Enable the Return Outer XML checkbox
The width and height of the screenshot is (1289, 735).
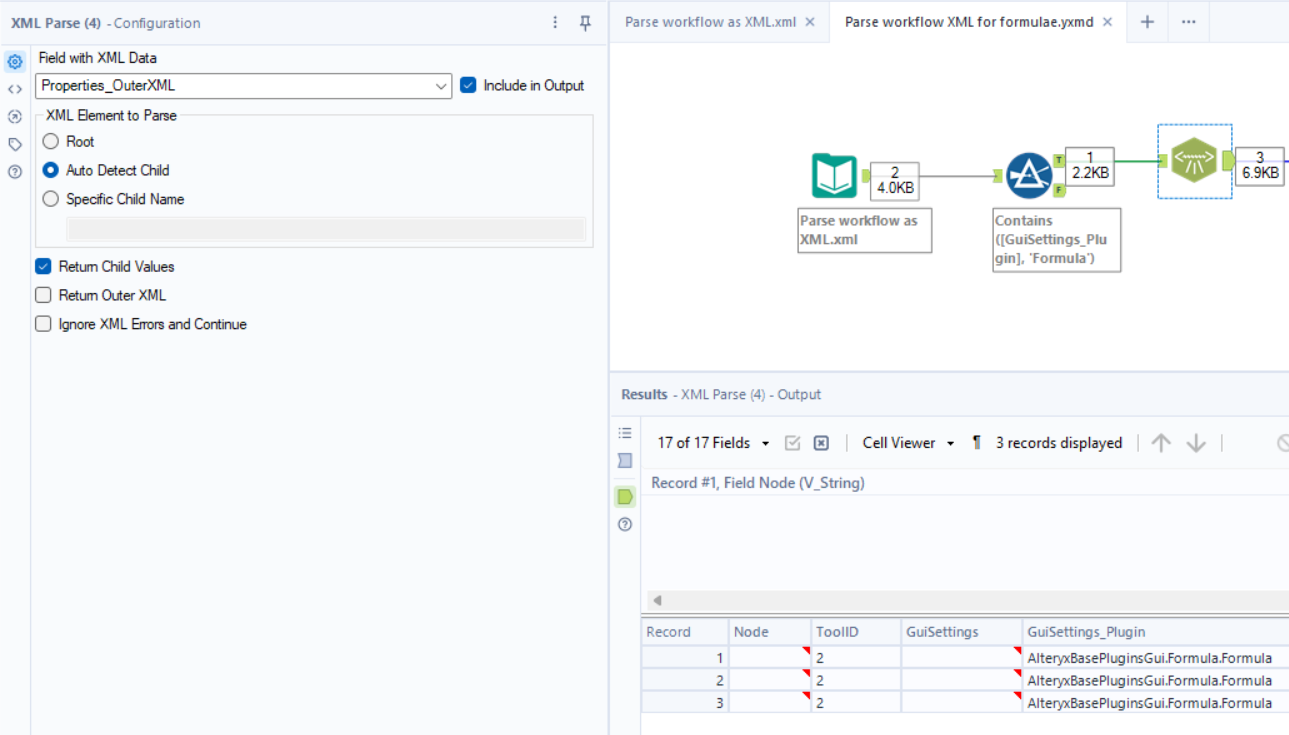tap(42, 295)
